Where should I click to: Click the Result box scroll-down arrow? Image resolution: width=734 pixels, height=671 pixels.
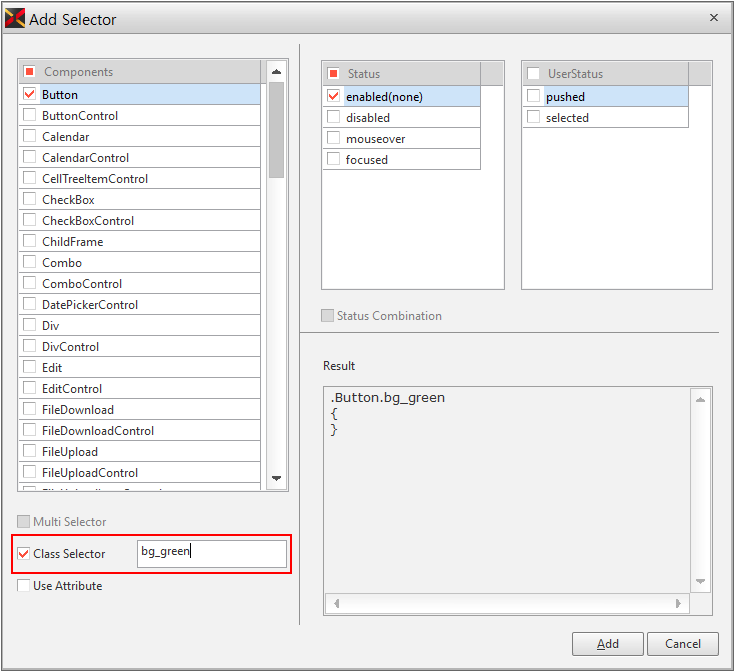point(701,582)
